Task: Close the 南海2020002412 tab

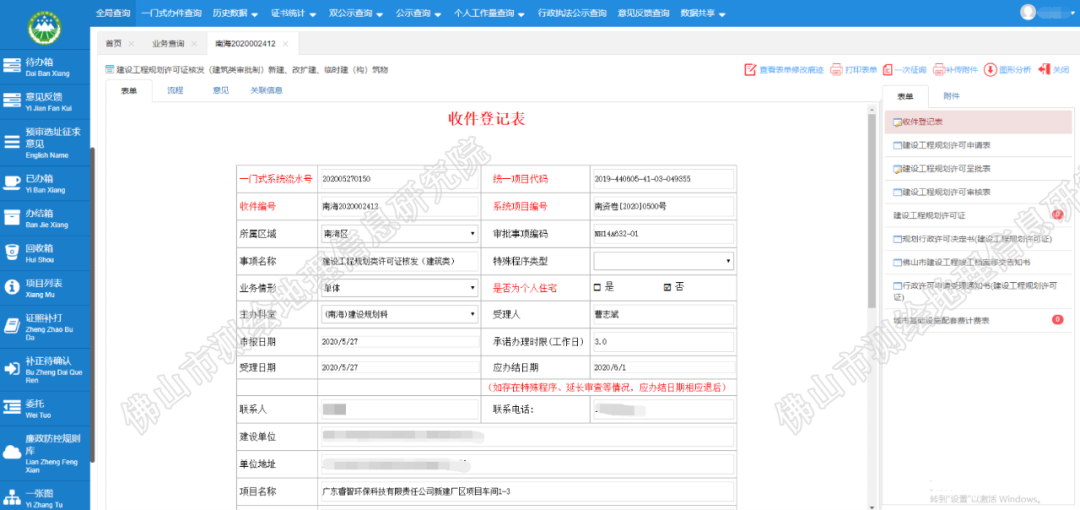Action: click(285, 43)
